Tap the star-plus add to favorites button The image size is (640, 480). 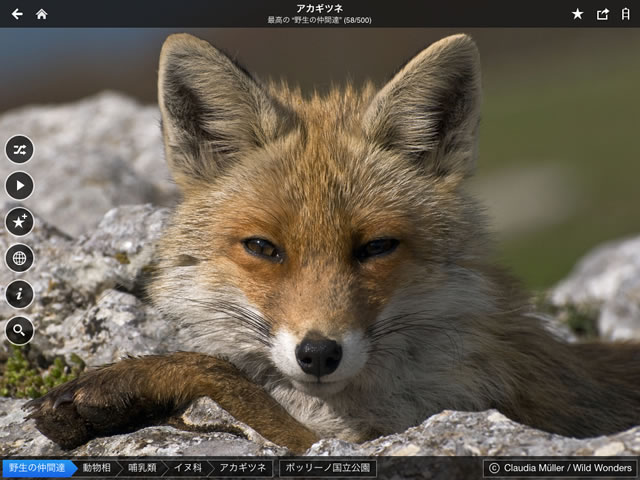(x=20, y=222)
